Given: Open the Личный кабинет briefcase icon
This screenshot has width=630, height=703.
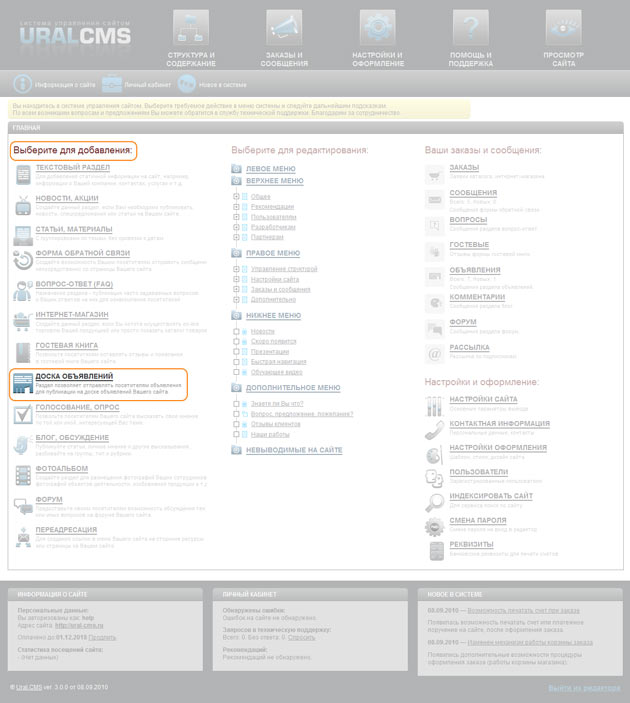Looking at the screenshot, I should [112, 86].
